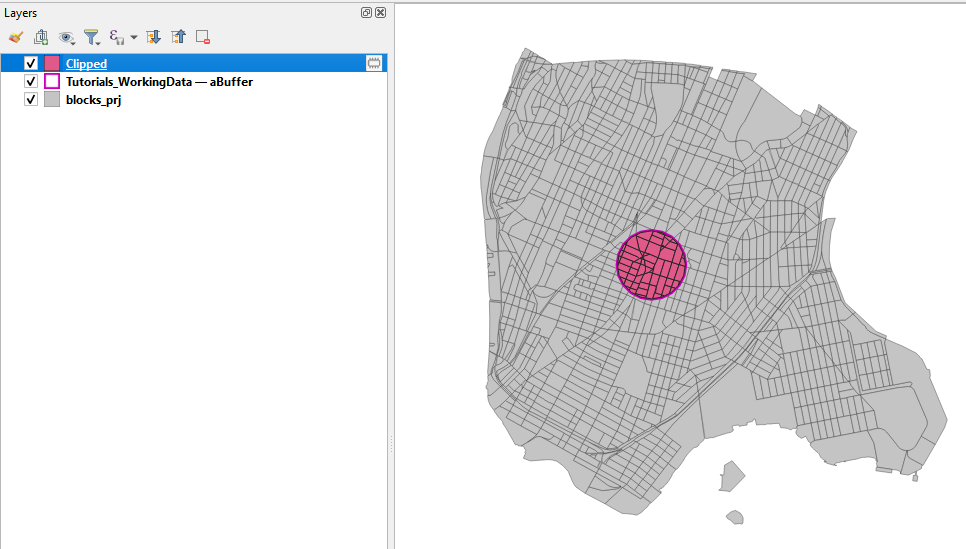The image size is (966, 549).
Task: Click the Collapse All layers icon
Action: (x=178, y=37)
